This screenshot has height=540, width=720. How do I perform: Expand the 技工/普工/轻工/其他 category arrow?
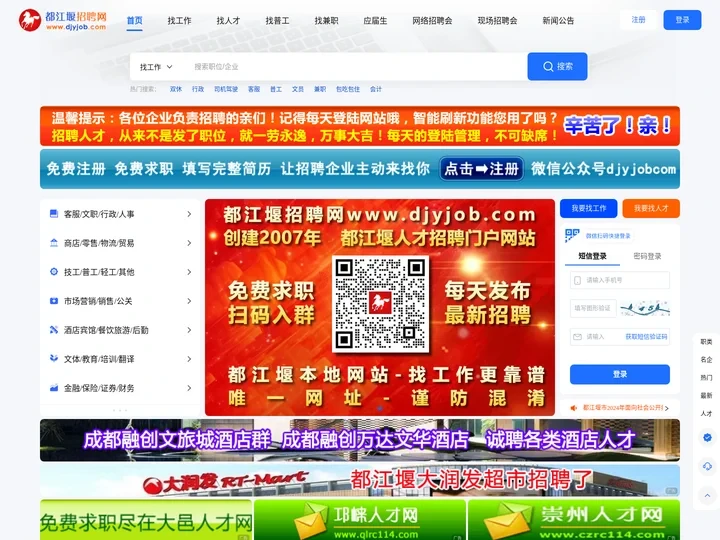[189, 272]
